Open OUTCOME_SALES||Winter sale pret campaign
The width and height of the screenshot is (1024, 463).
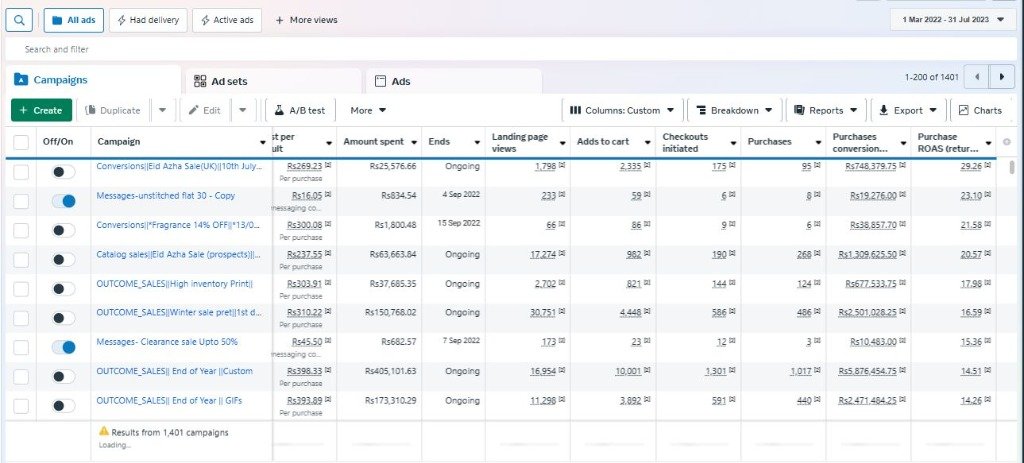pos(178,312)
